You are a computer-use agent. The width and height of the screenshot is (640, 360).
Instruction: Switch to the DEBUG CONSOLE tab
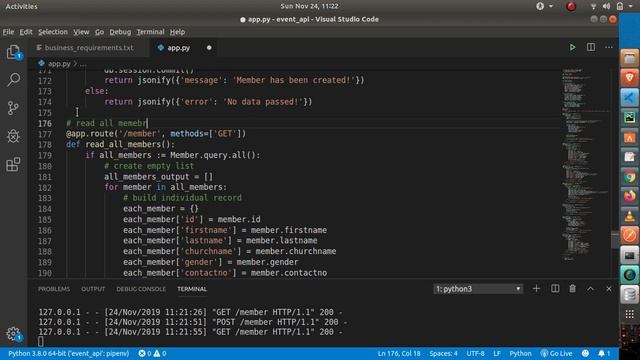point(141,289)
